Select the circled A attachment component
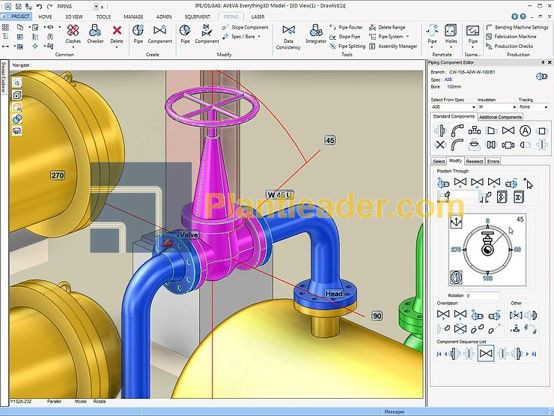The image size is (554, 416). pos(525,131)
